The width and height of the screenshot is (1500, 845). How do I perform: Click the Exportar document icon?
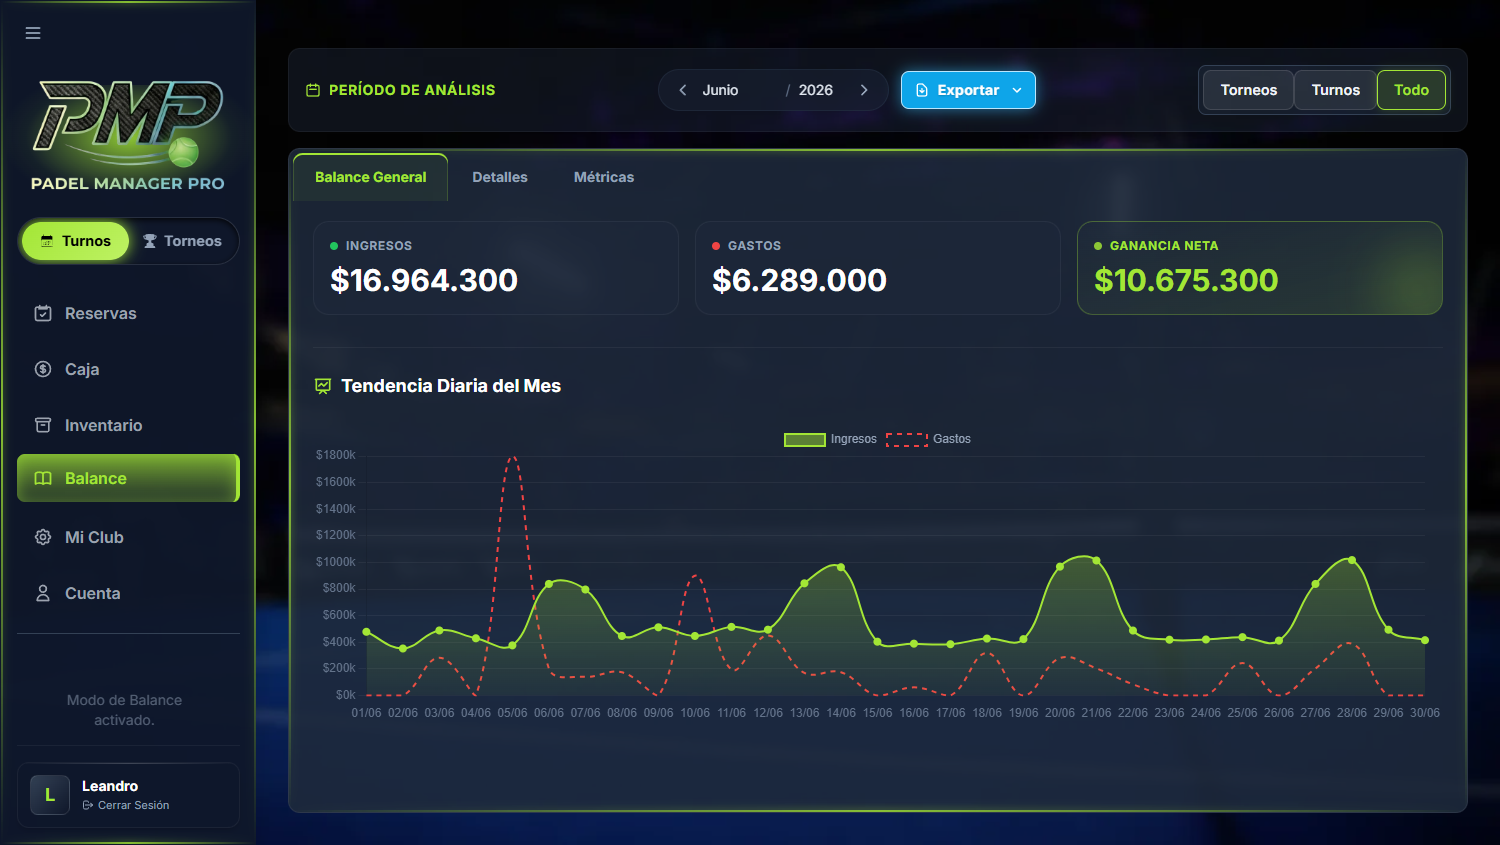(x=922, y=90)
